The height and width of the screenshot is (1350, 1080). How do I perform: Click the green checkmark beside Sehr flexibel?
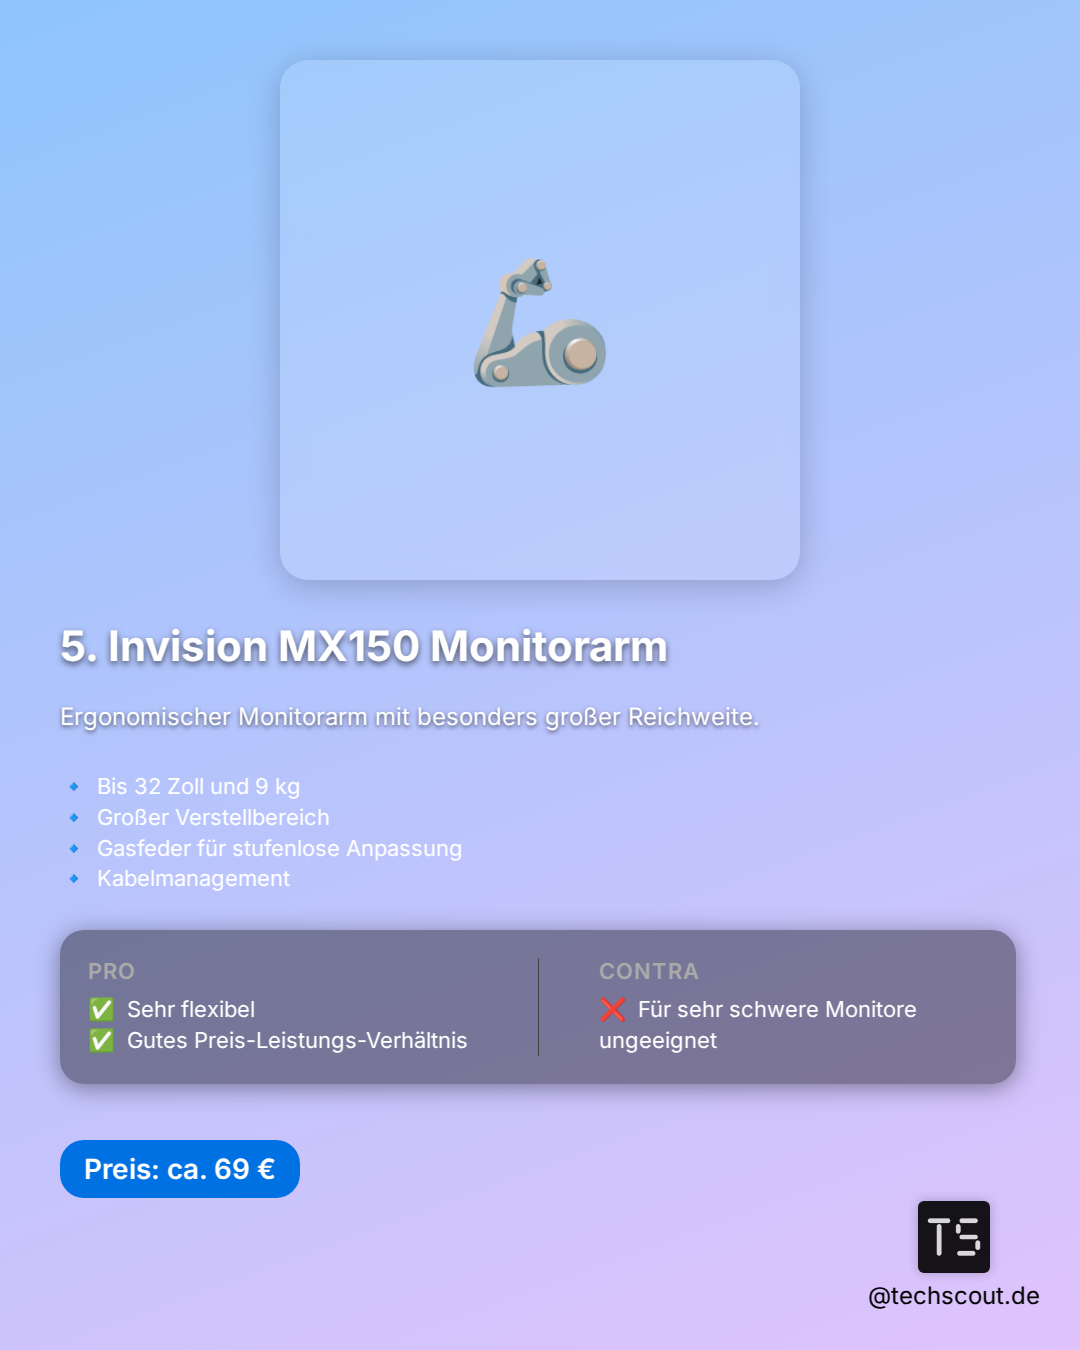(102, 1009)
